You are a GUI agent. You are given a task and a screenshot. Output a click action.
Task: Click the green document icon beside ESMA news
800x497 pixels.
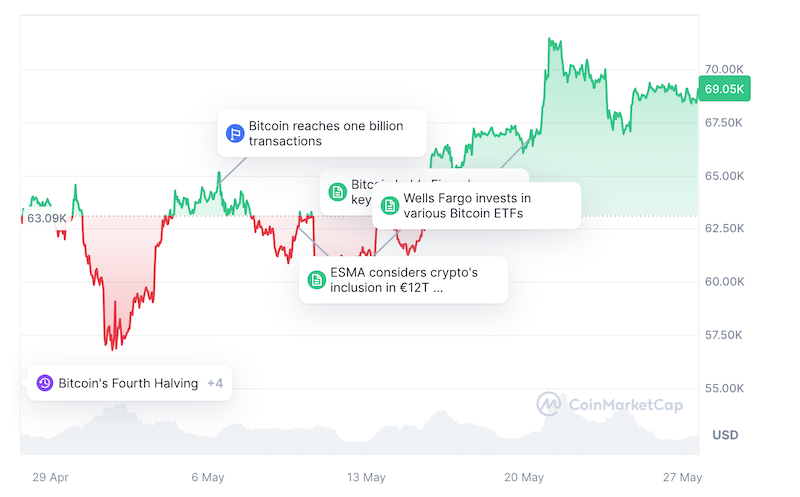pyautogui.click(x=316, y=280)
